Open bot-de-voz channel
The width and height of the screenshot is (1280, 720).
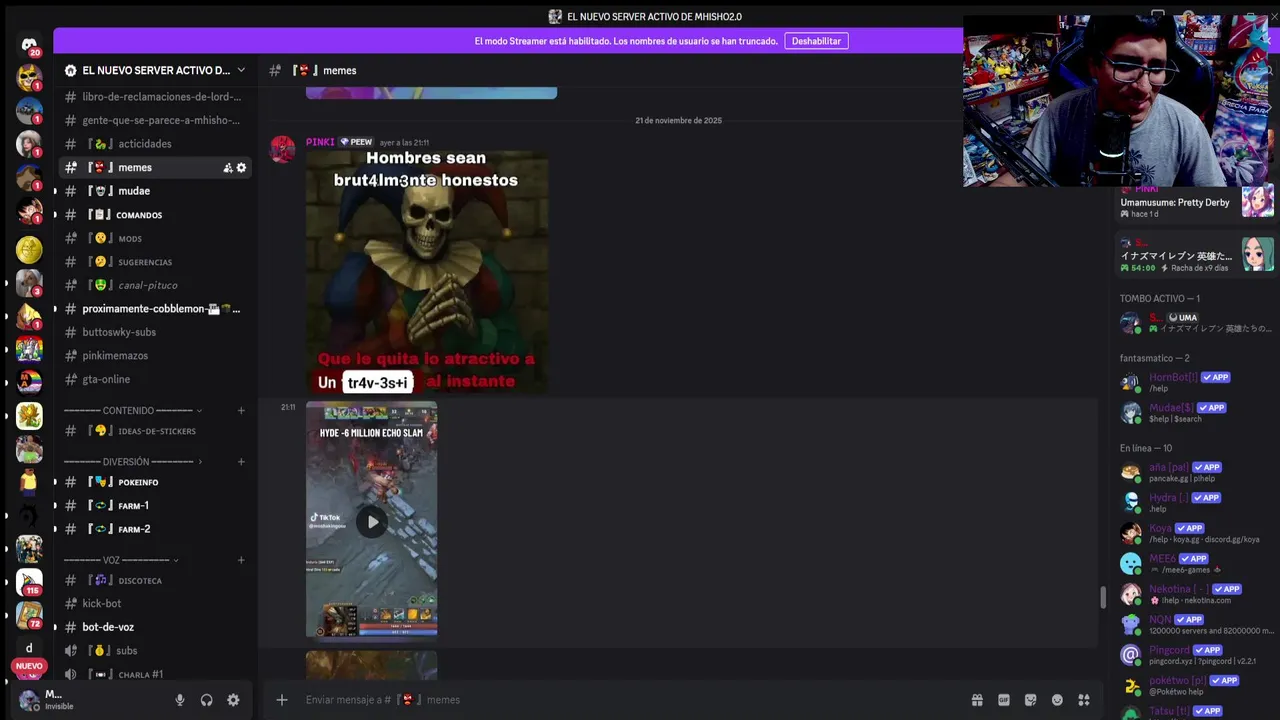click(155, 627)
